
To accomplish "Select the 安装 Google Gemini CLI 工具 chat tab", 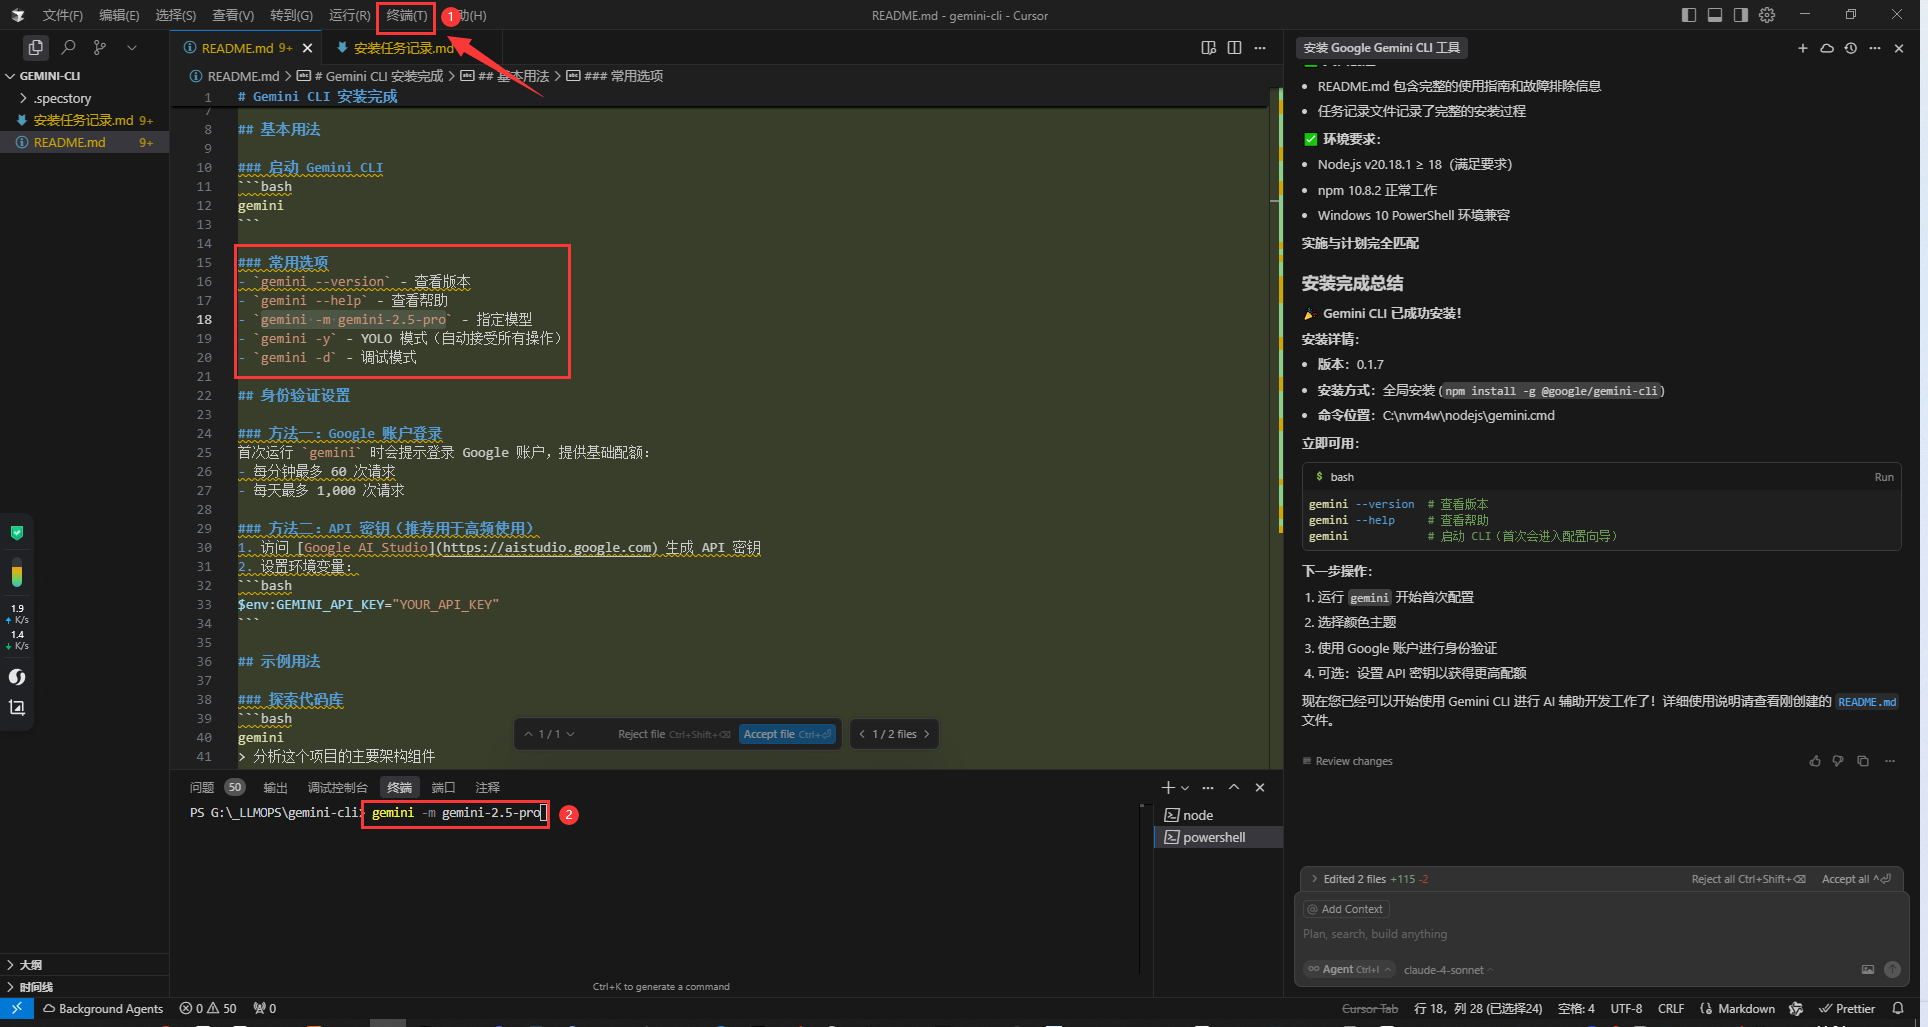I will 1381,47.
